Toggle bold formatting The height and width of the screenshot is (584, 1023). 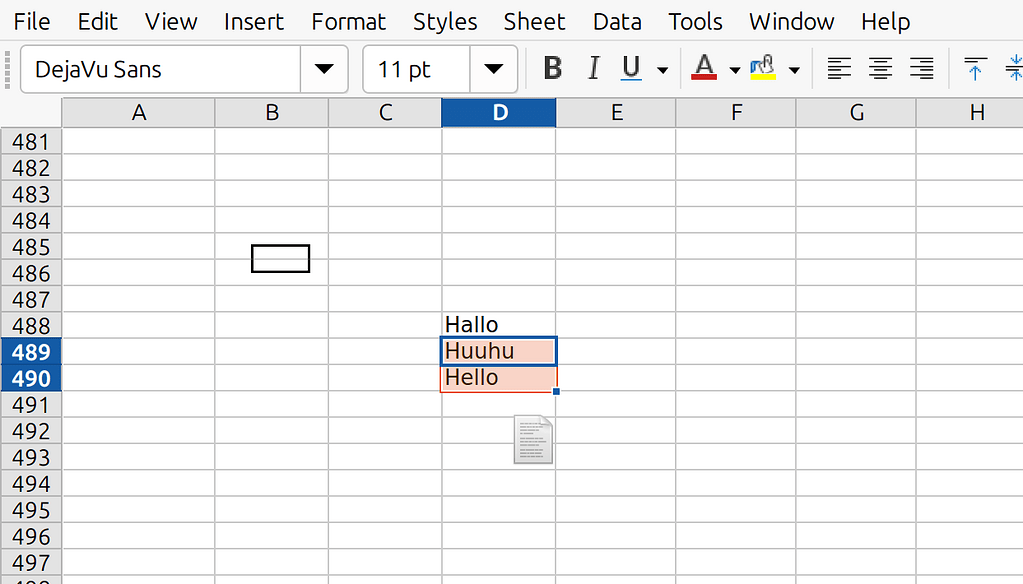(x=552, y=68)
